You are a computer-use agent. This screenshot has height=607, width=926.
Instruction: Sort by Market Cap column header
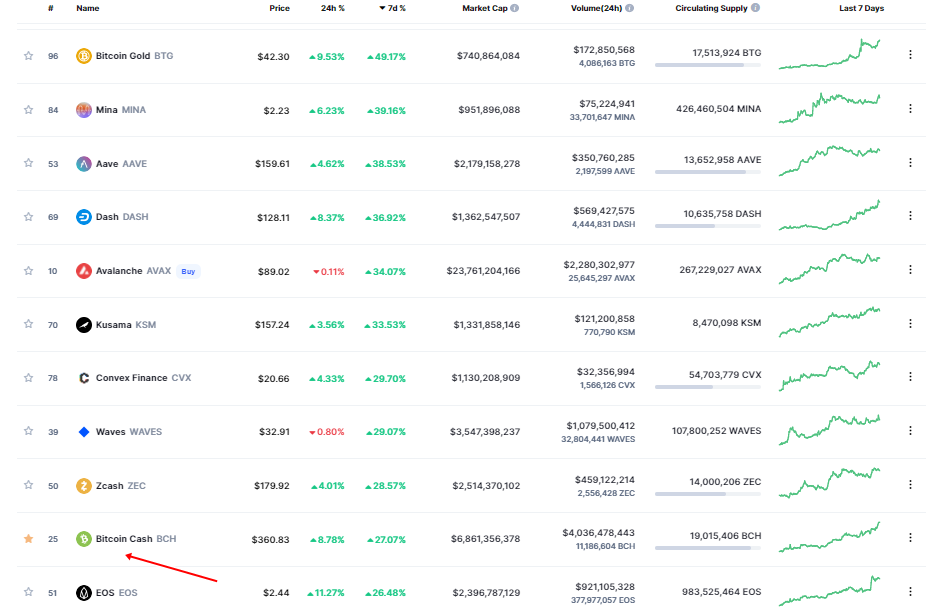[484, 8]
